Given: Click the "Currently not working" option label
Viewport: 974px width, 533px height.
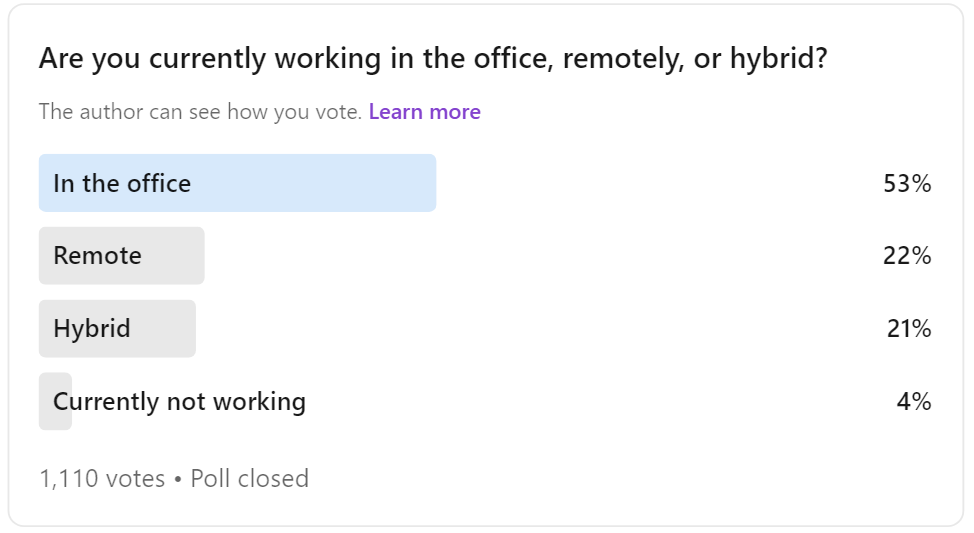Looking at the screenshot, I should 179,402.
